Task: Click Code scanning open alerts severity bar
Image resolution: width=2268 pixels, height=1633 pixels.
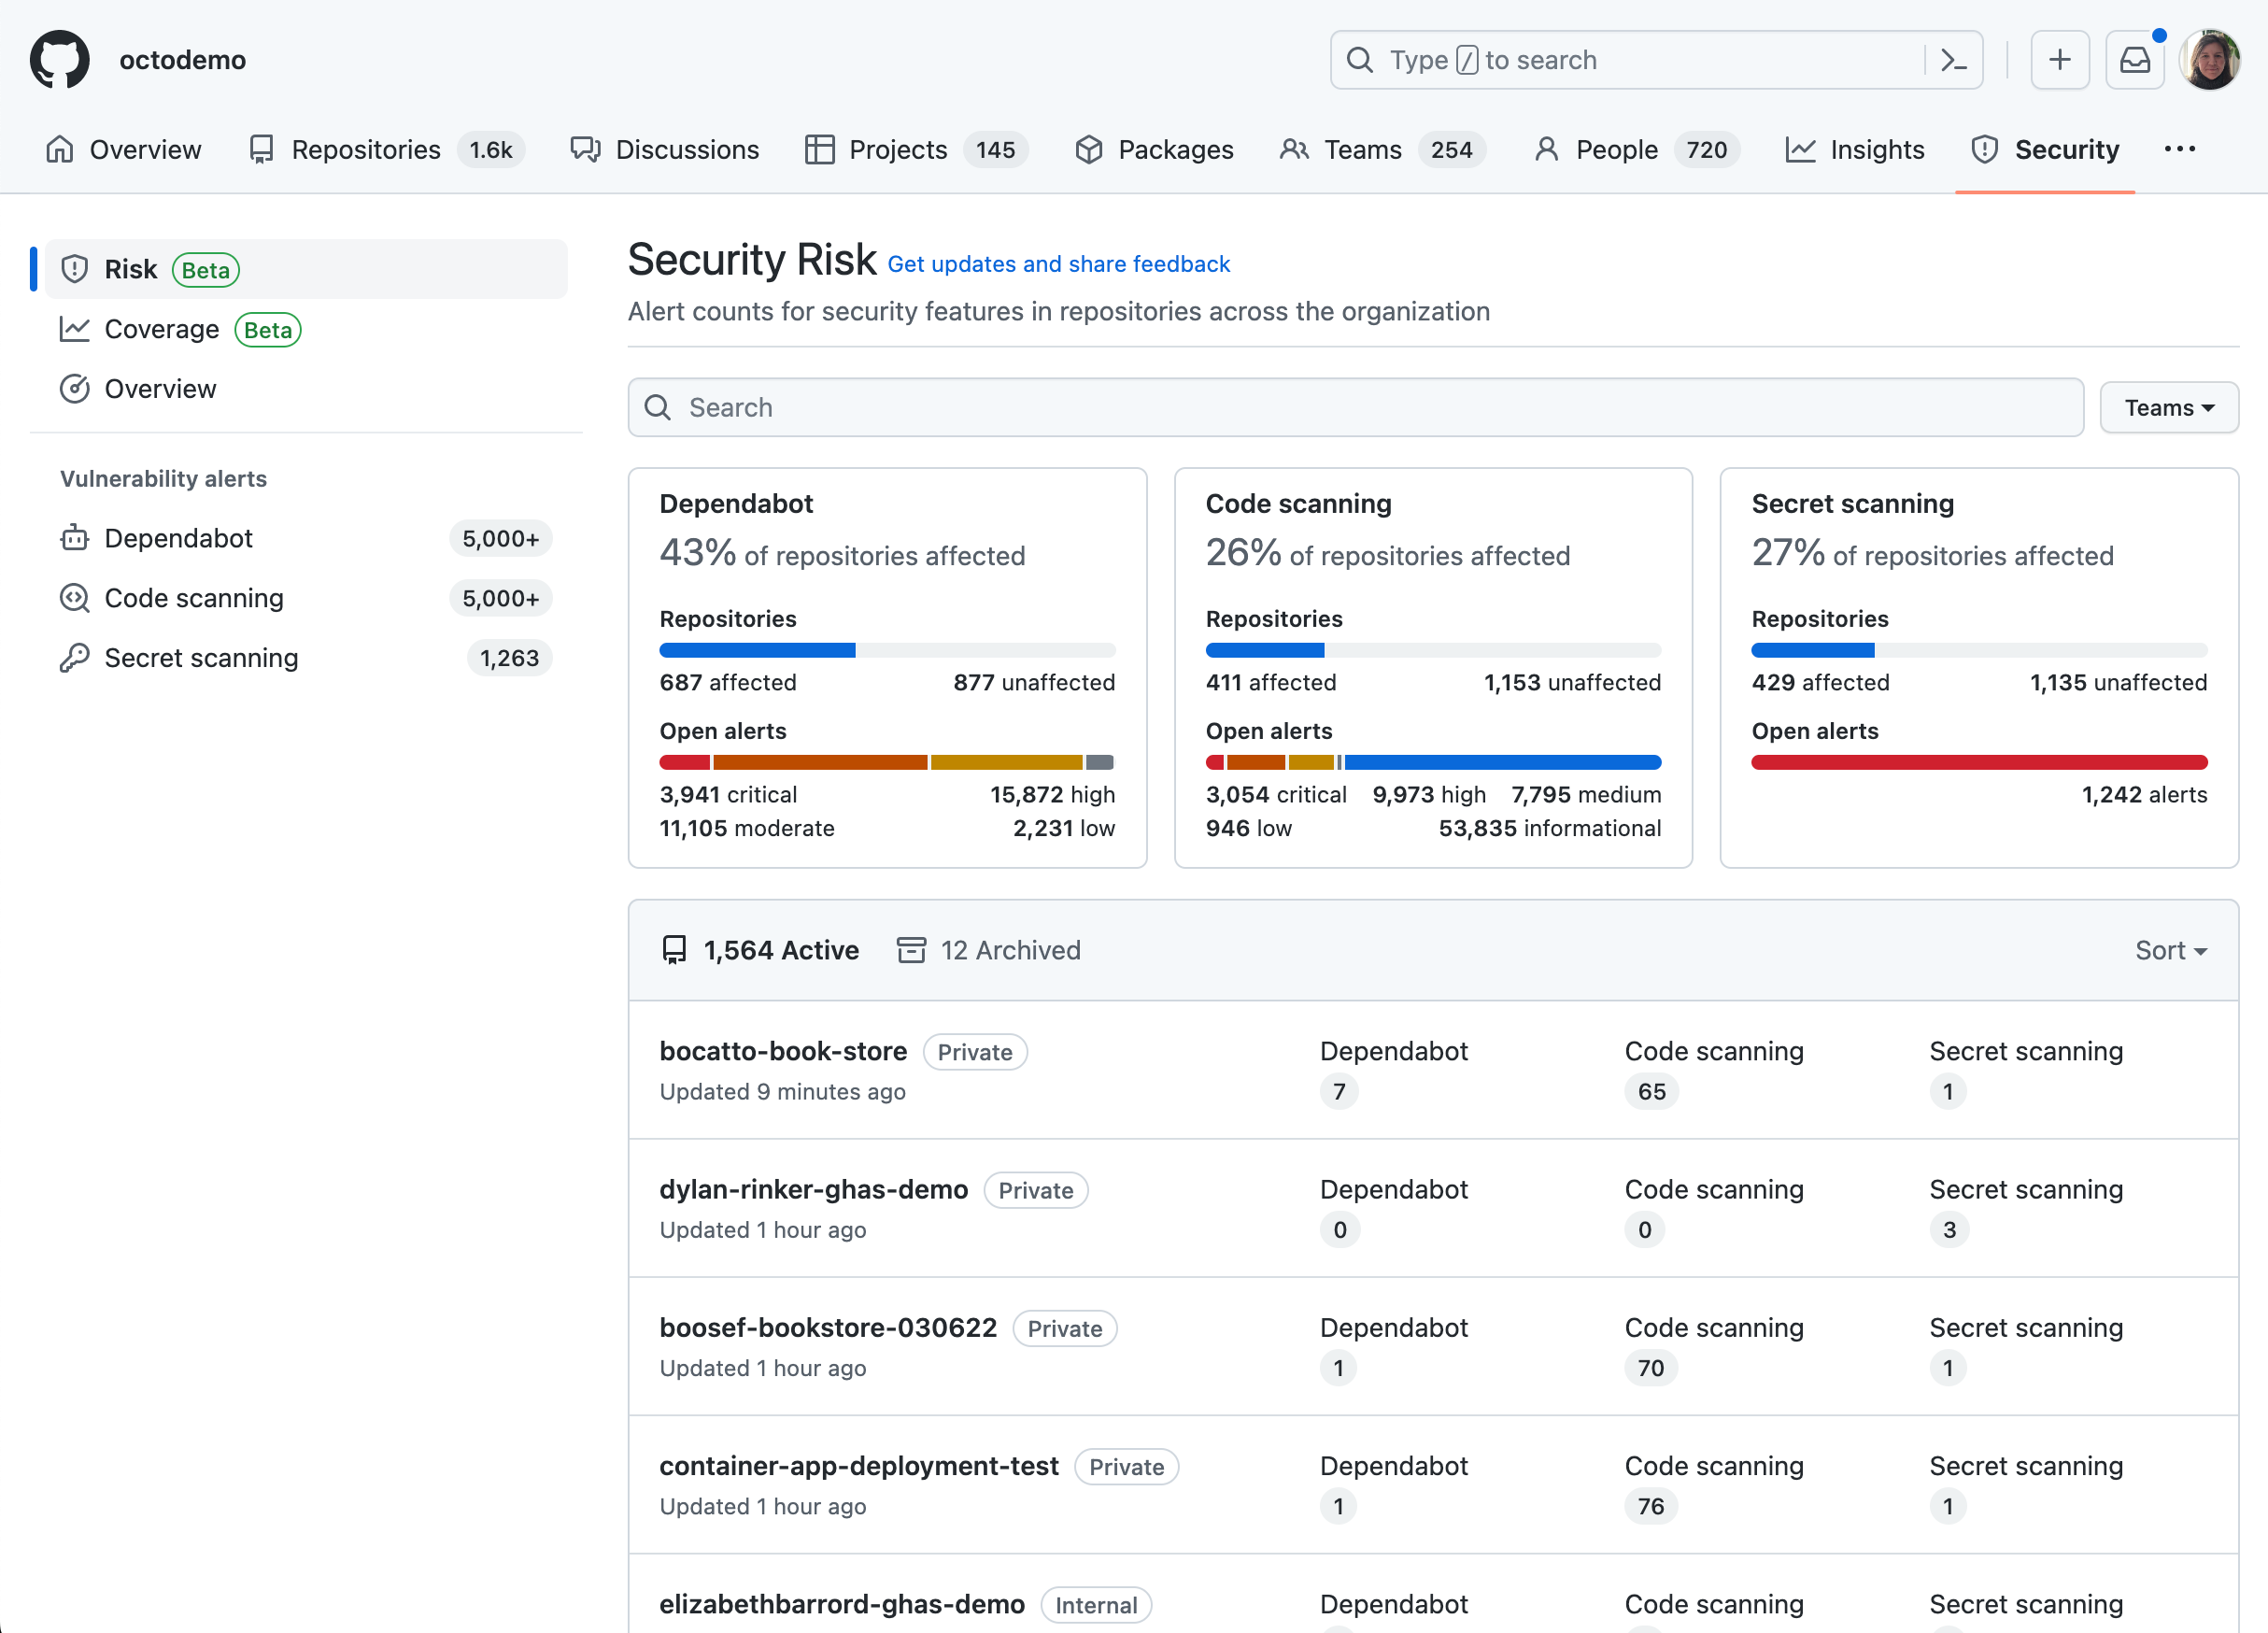Action: click(x=1433, y=762)
